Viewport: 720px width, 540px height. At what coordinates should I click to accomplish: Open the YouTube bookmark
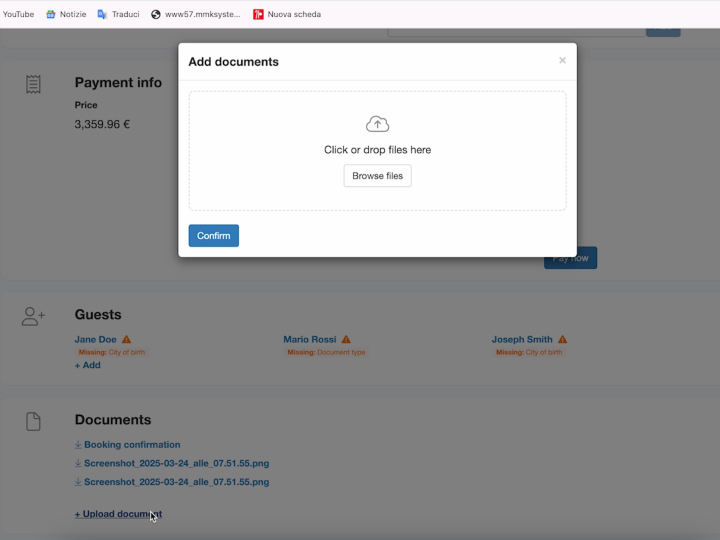pos(18,14)
